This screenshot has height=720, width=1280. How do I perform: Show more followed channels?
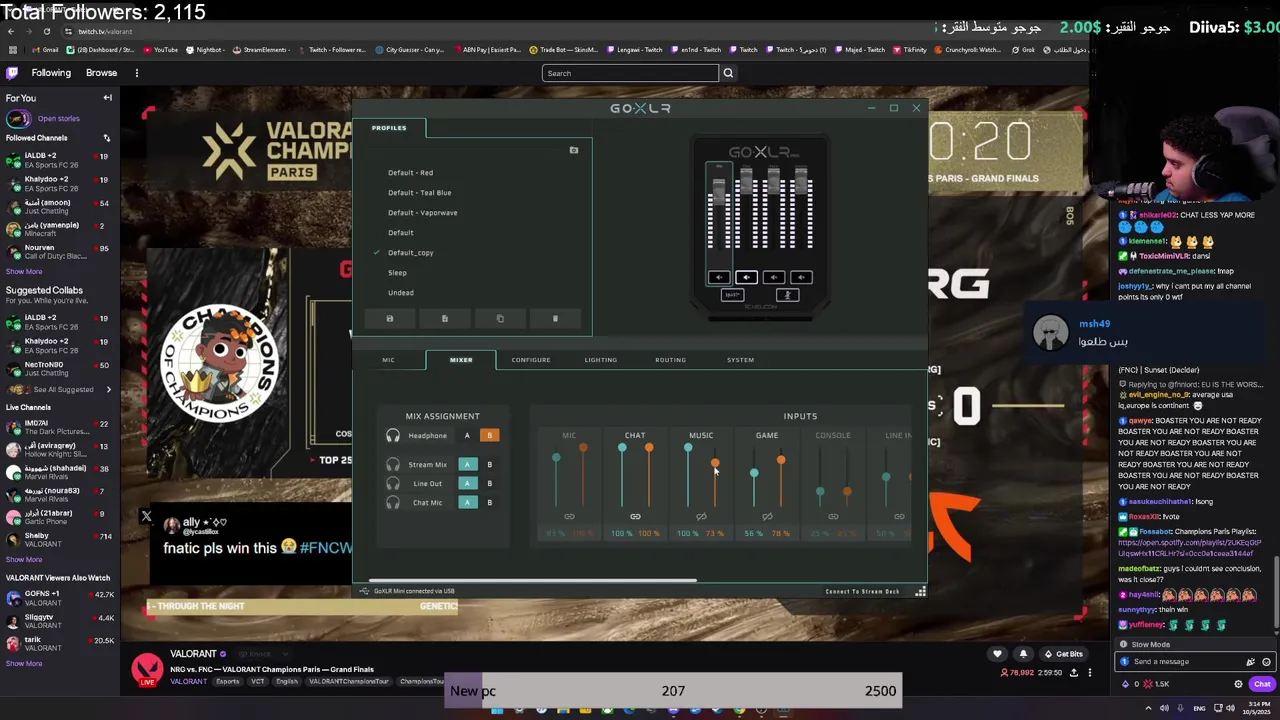[x=24, y=272]
